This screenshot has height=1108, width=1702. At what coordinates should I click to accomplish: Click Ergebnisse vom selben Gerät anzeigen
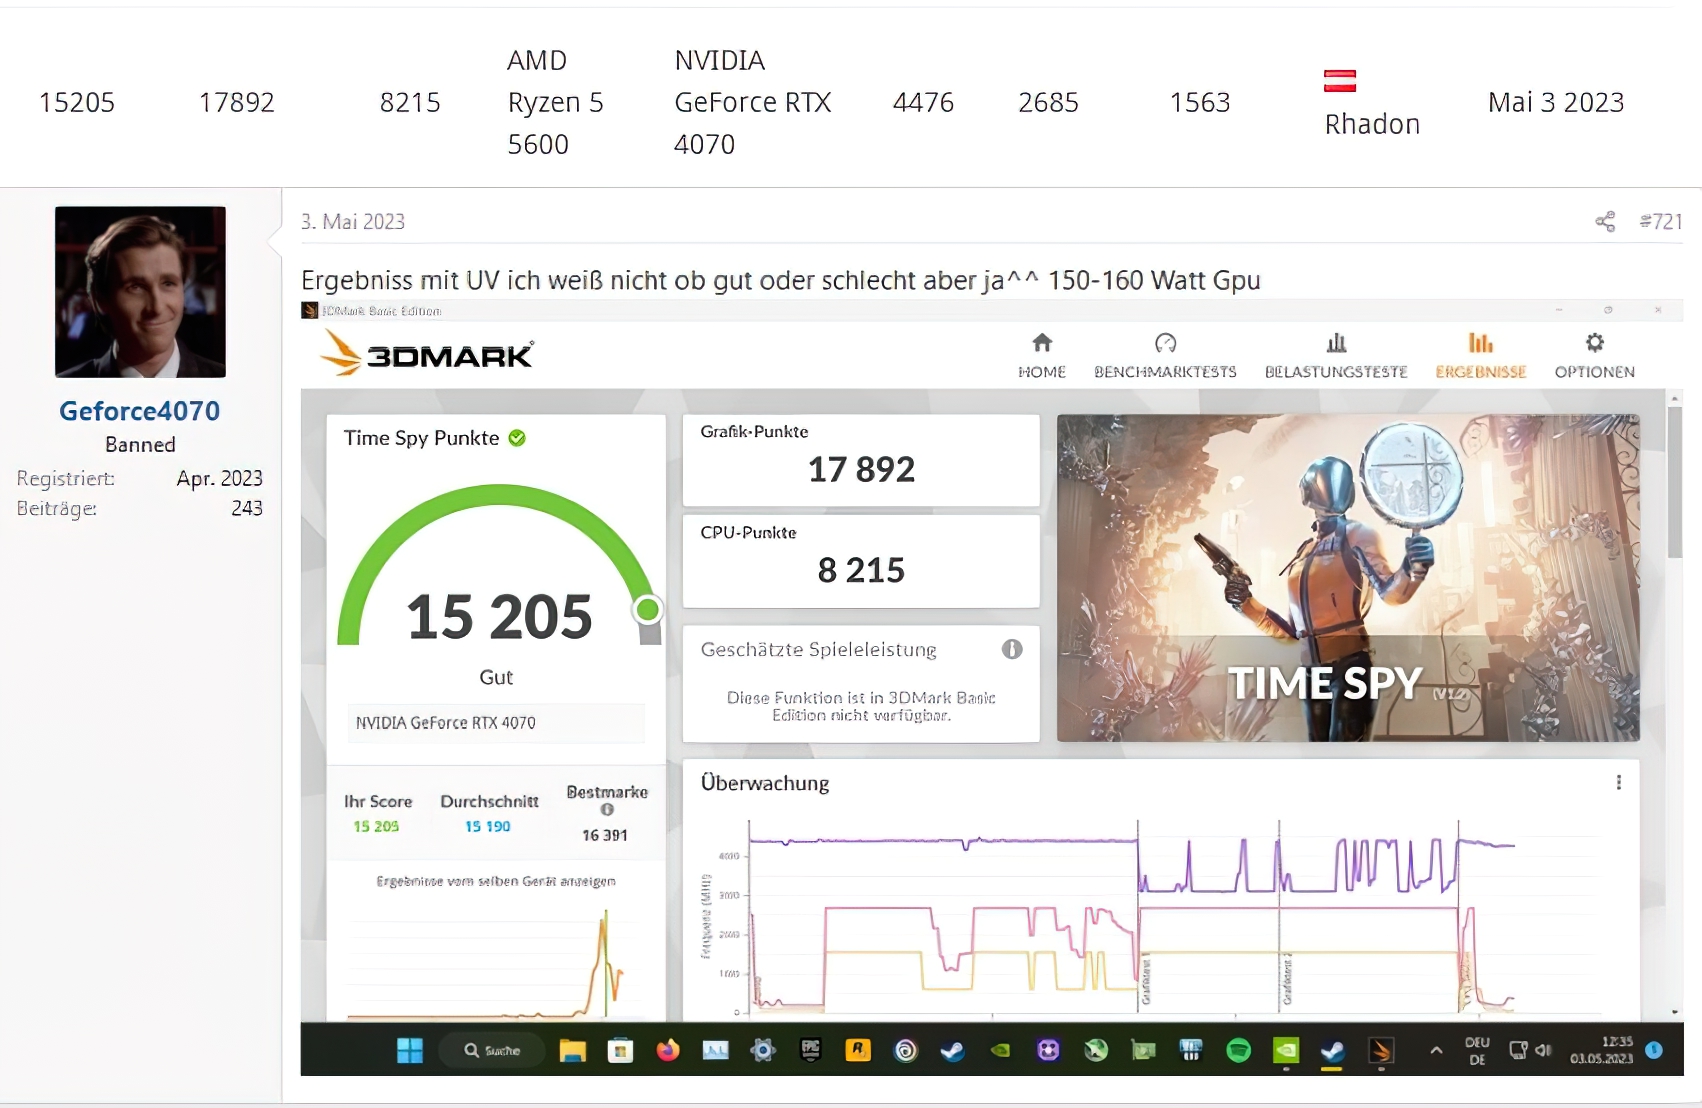(x=496, y=881)
